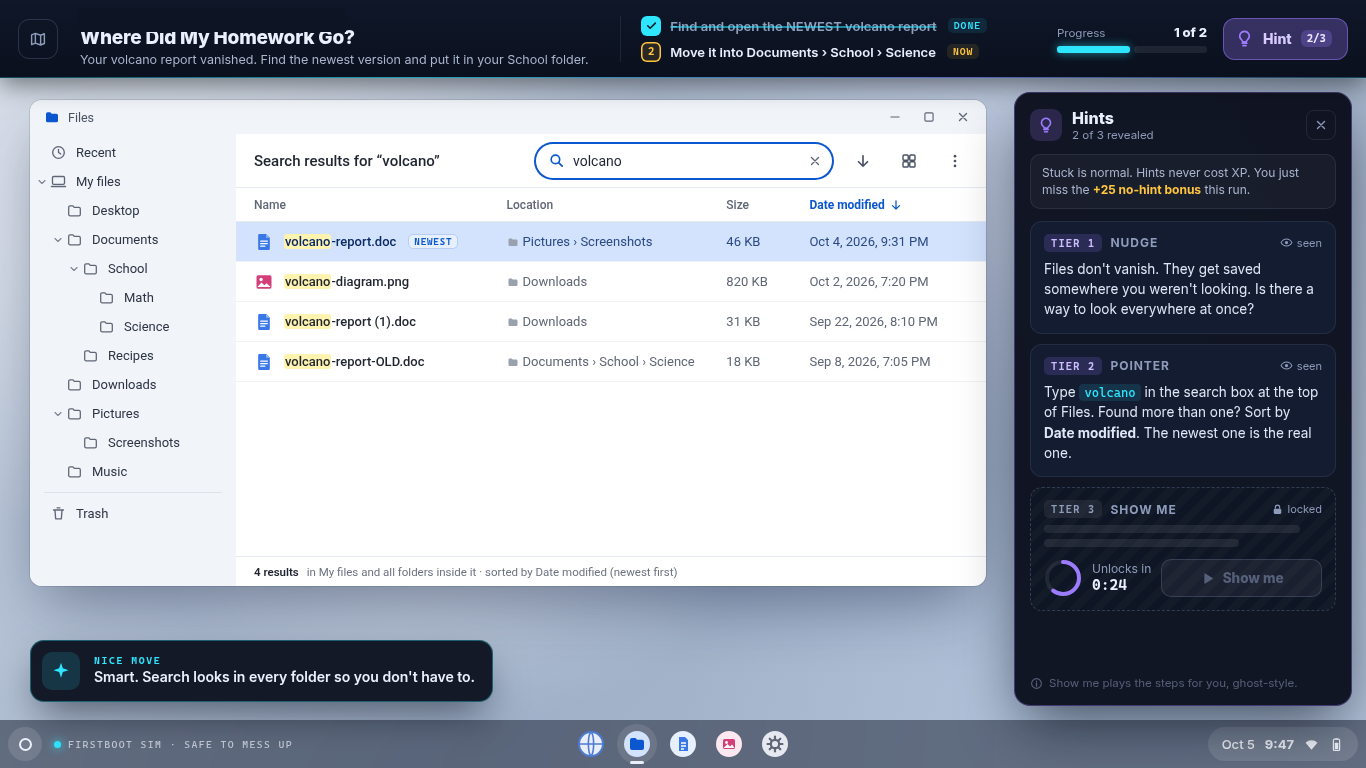1366x768 pixels.
Task: Open the Recipes folder
Action: [130, 356]
